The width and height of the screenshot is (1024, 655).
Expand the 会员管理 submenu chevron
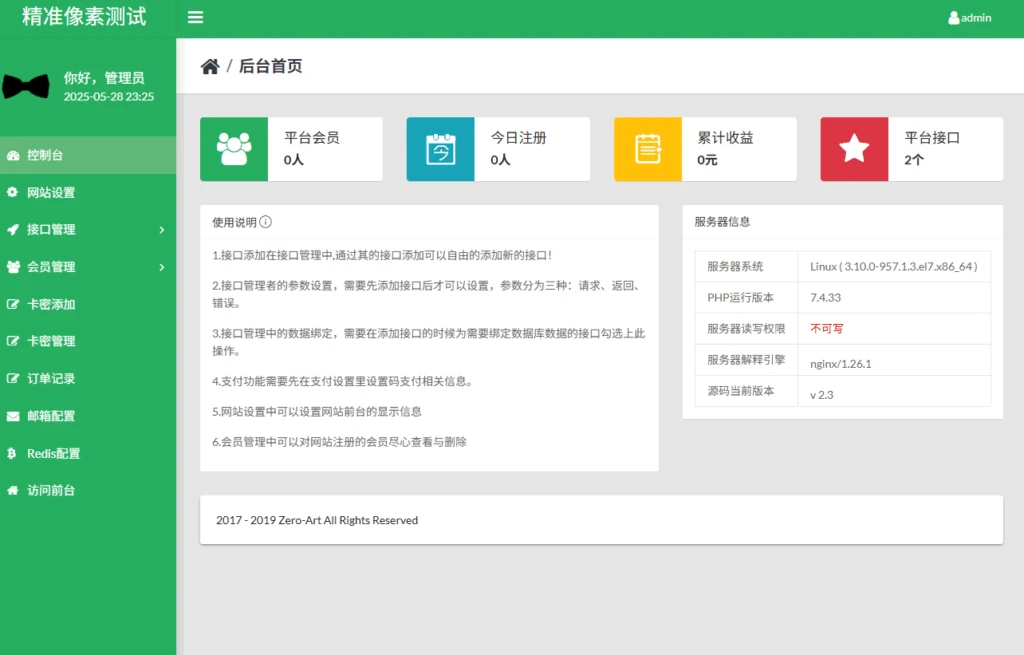(x=162, y=267)
